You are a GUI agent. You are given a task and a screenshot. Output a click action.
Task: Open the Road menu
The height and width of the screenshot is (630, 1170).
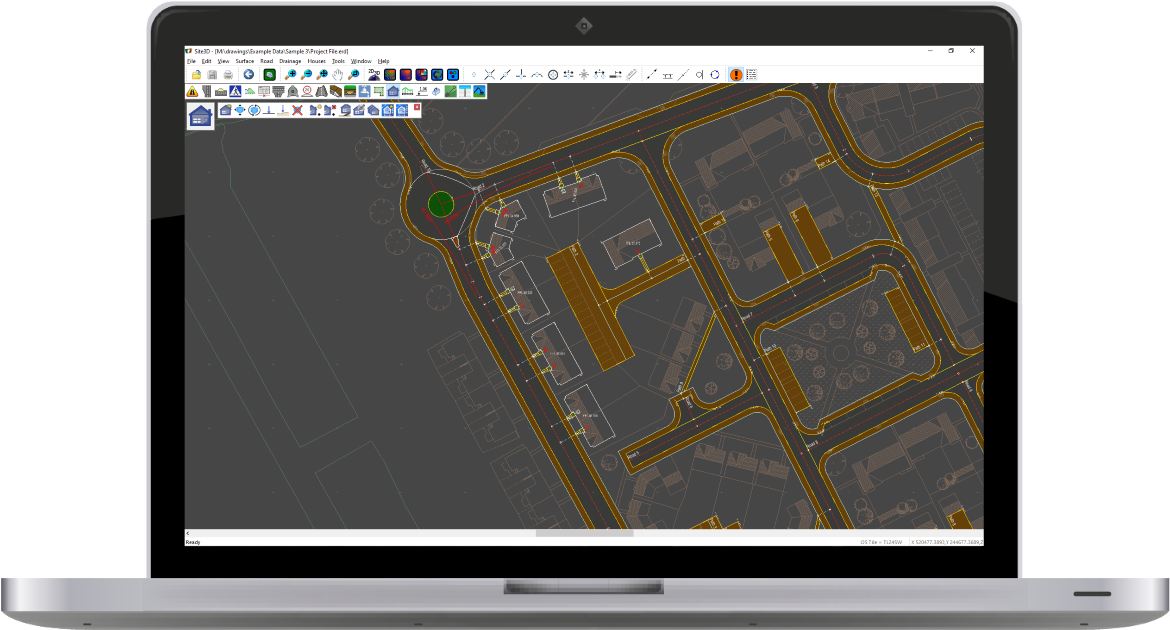(x=266, y=61)
